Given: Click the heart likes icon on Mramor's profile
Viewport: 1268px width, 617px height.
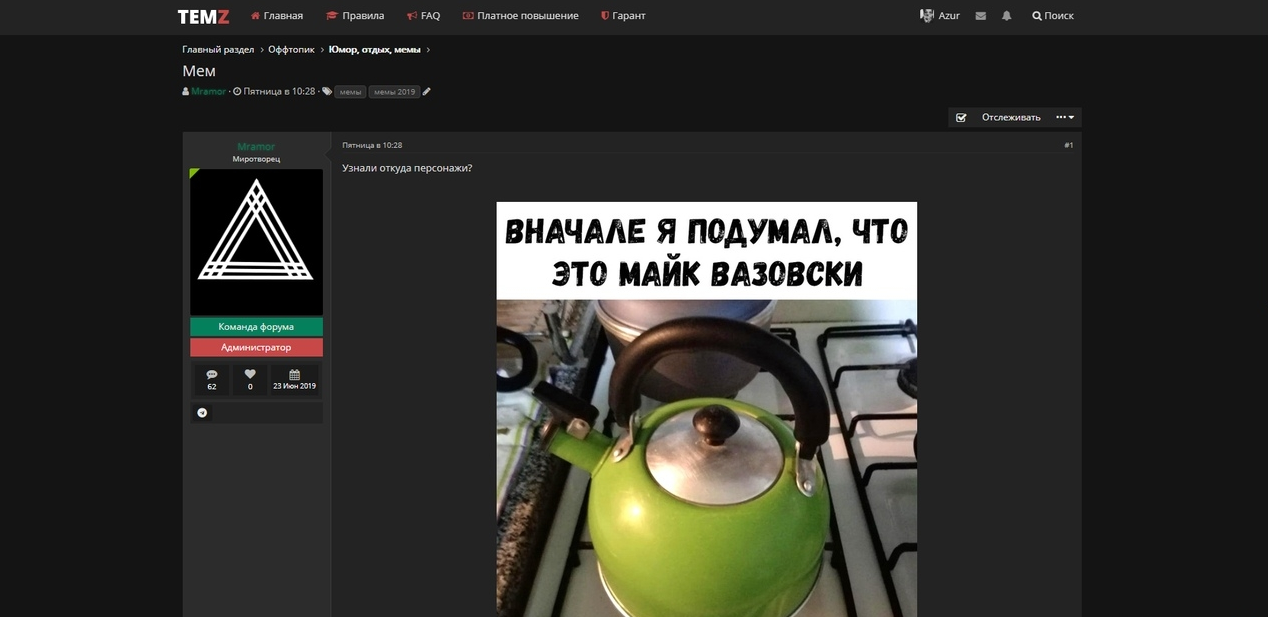Looking at the screenshot, I should pyautogui.click(x=249, y=374).
